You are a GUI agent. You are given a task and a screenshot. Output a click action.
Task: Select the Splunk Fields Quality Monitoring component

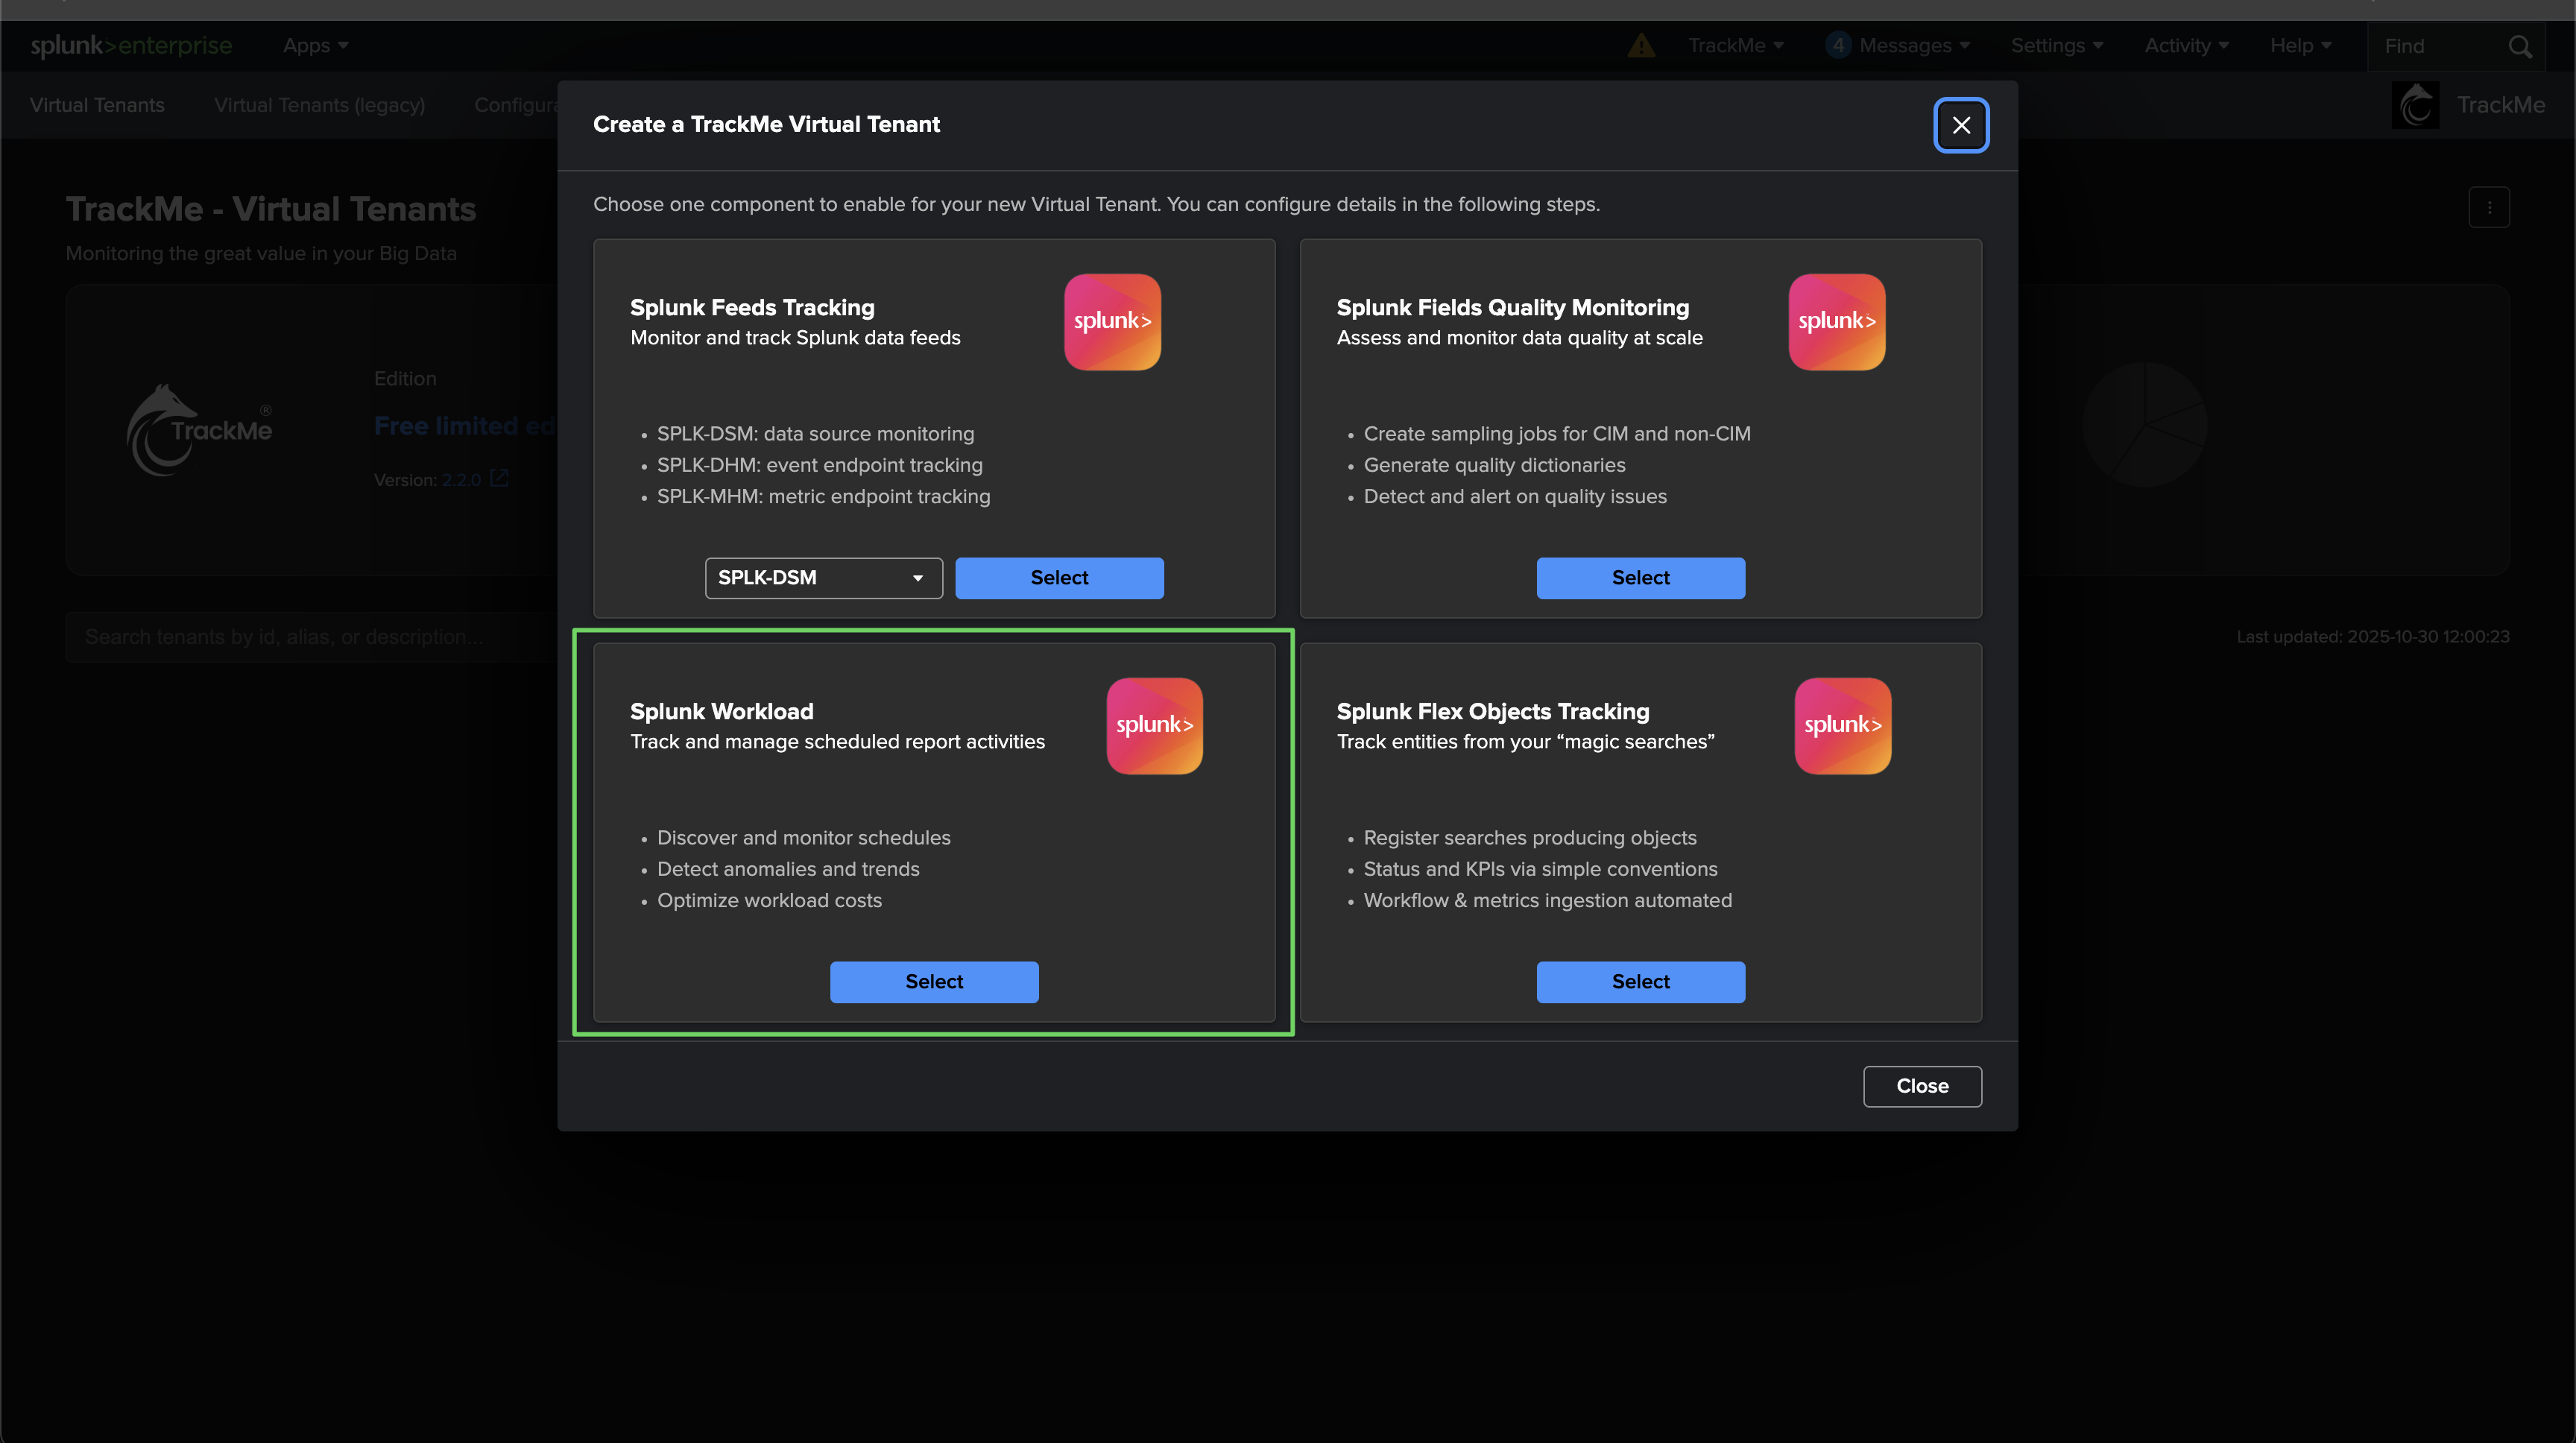(x=1640, y=578)
